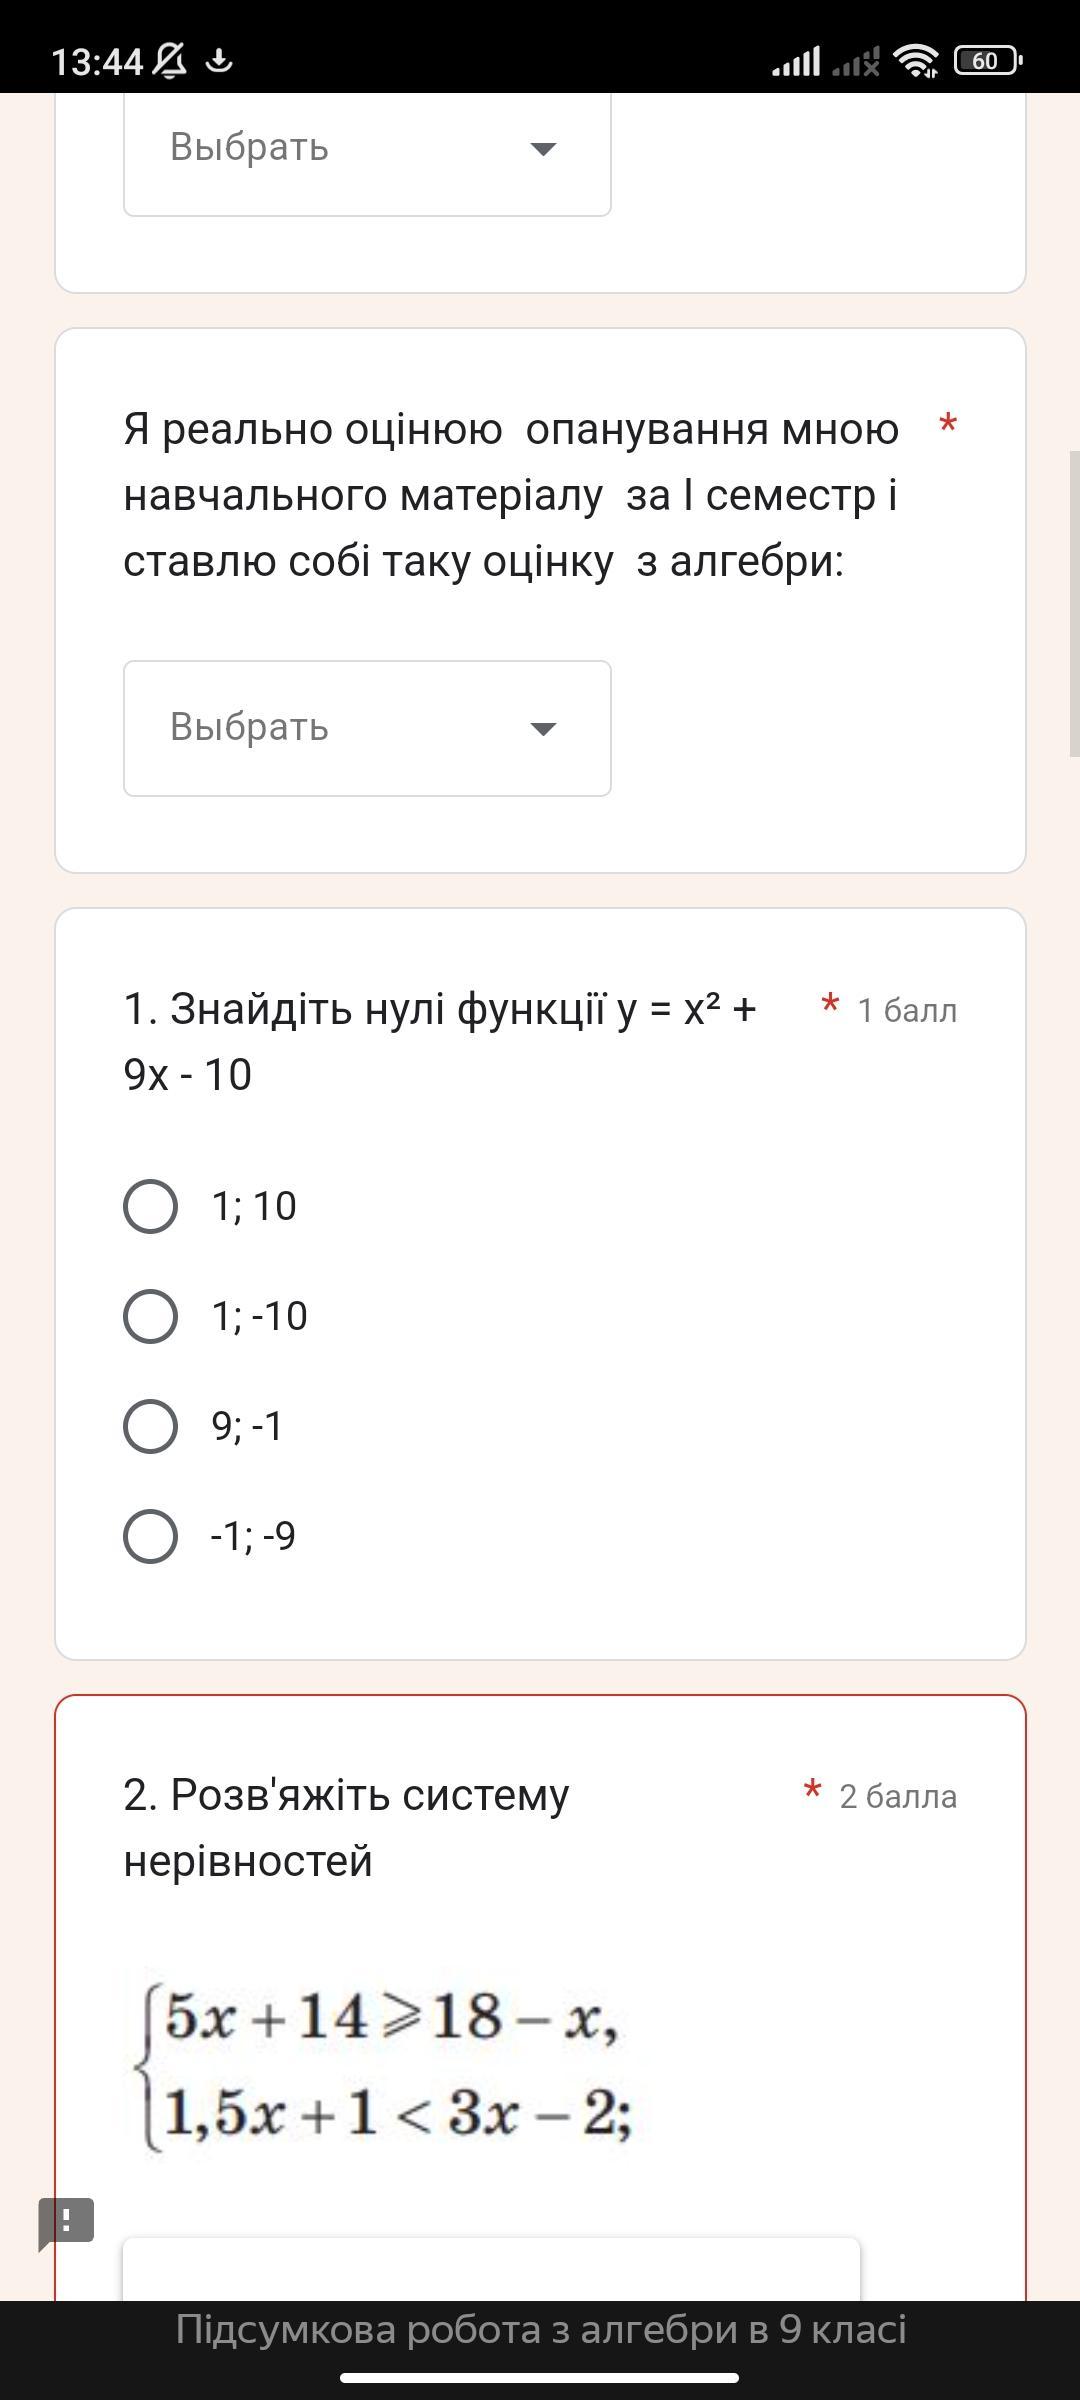Tap the Wi-Fi status icon
The width and height of the screenshot is (1080, 2400).
[916, 61]
